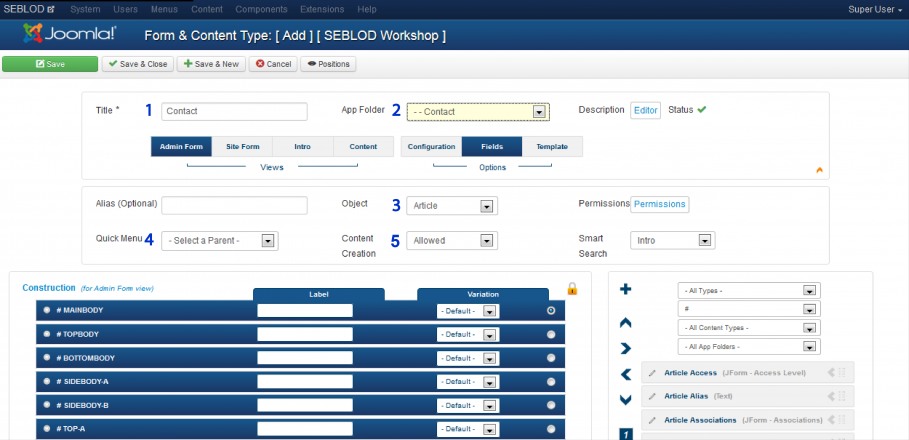Image resolution: width=909 pixels, height=440 pixels.
Task: Open the Components menu
Action: (261, 9)
